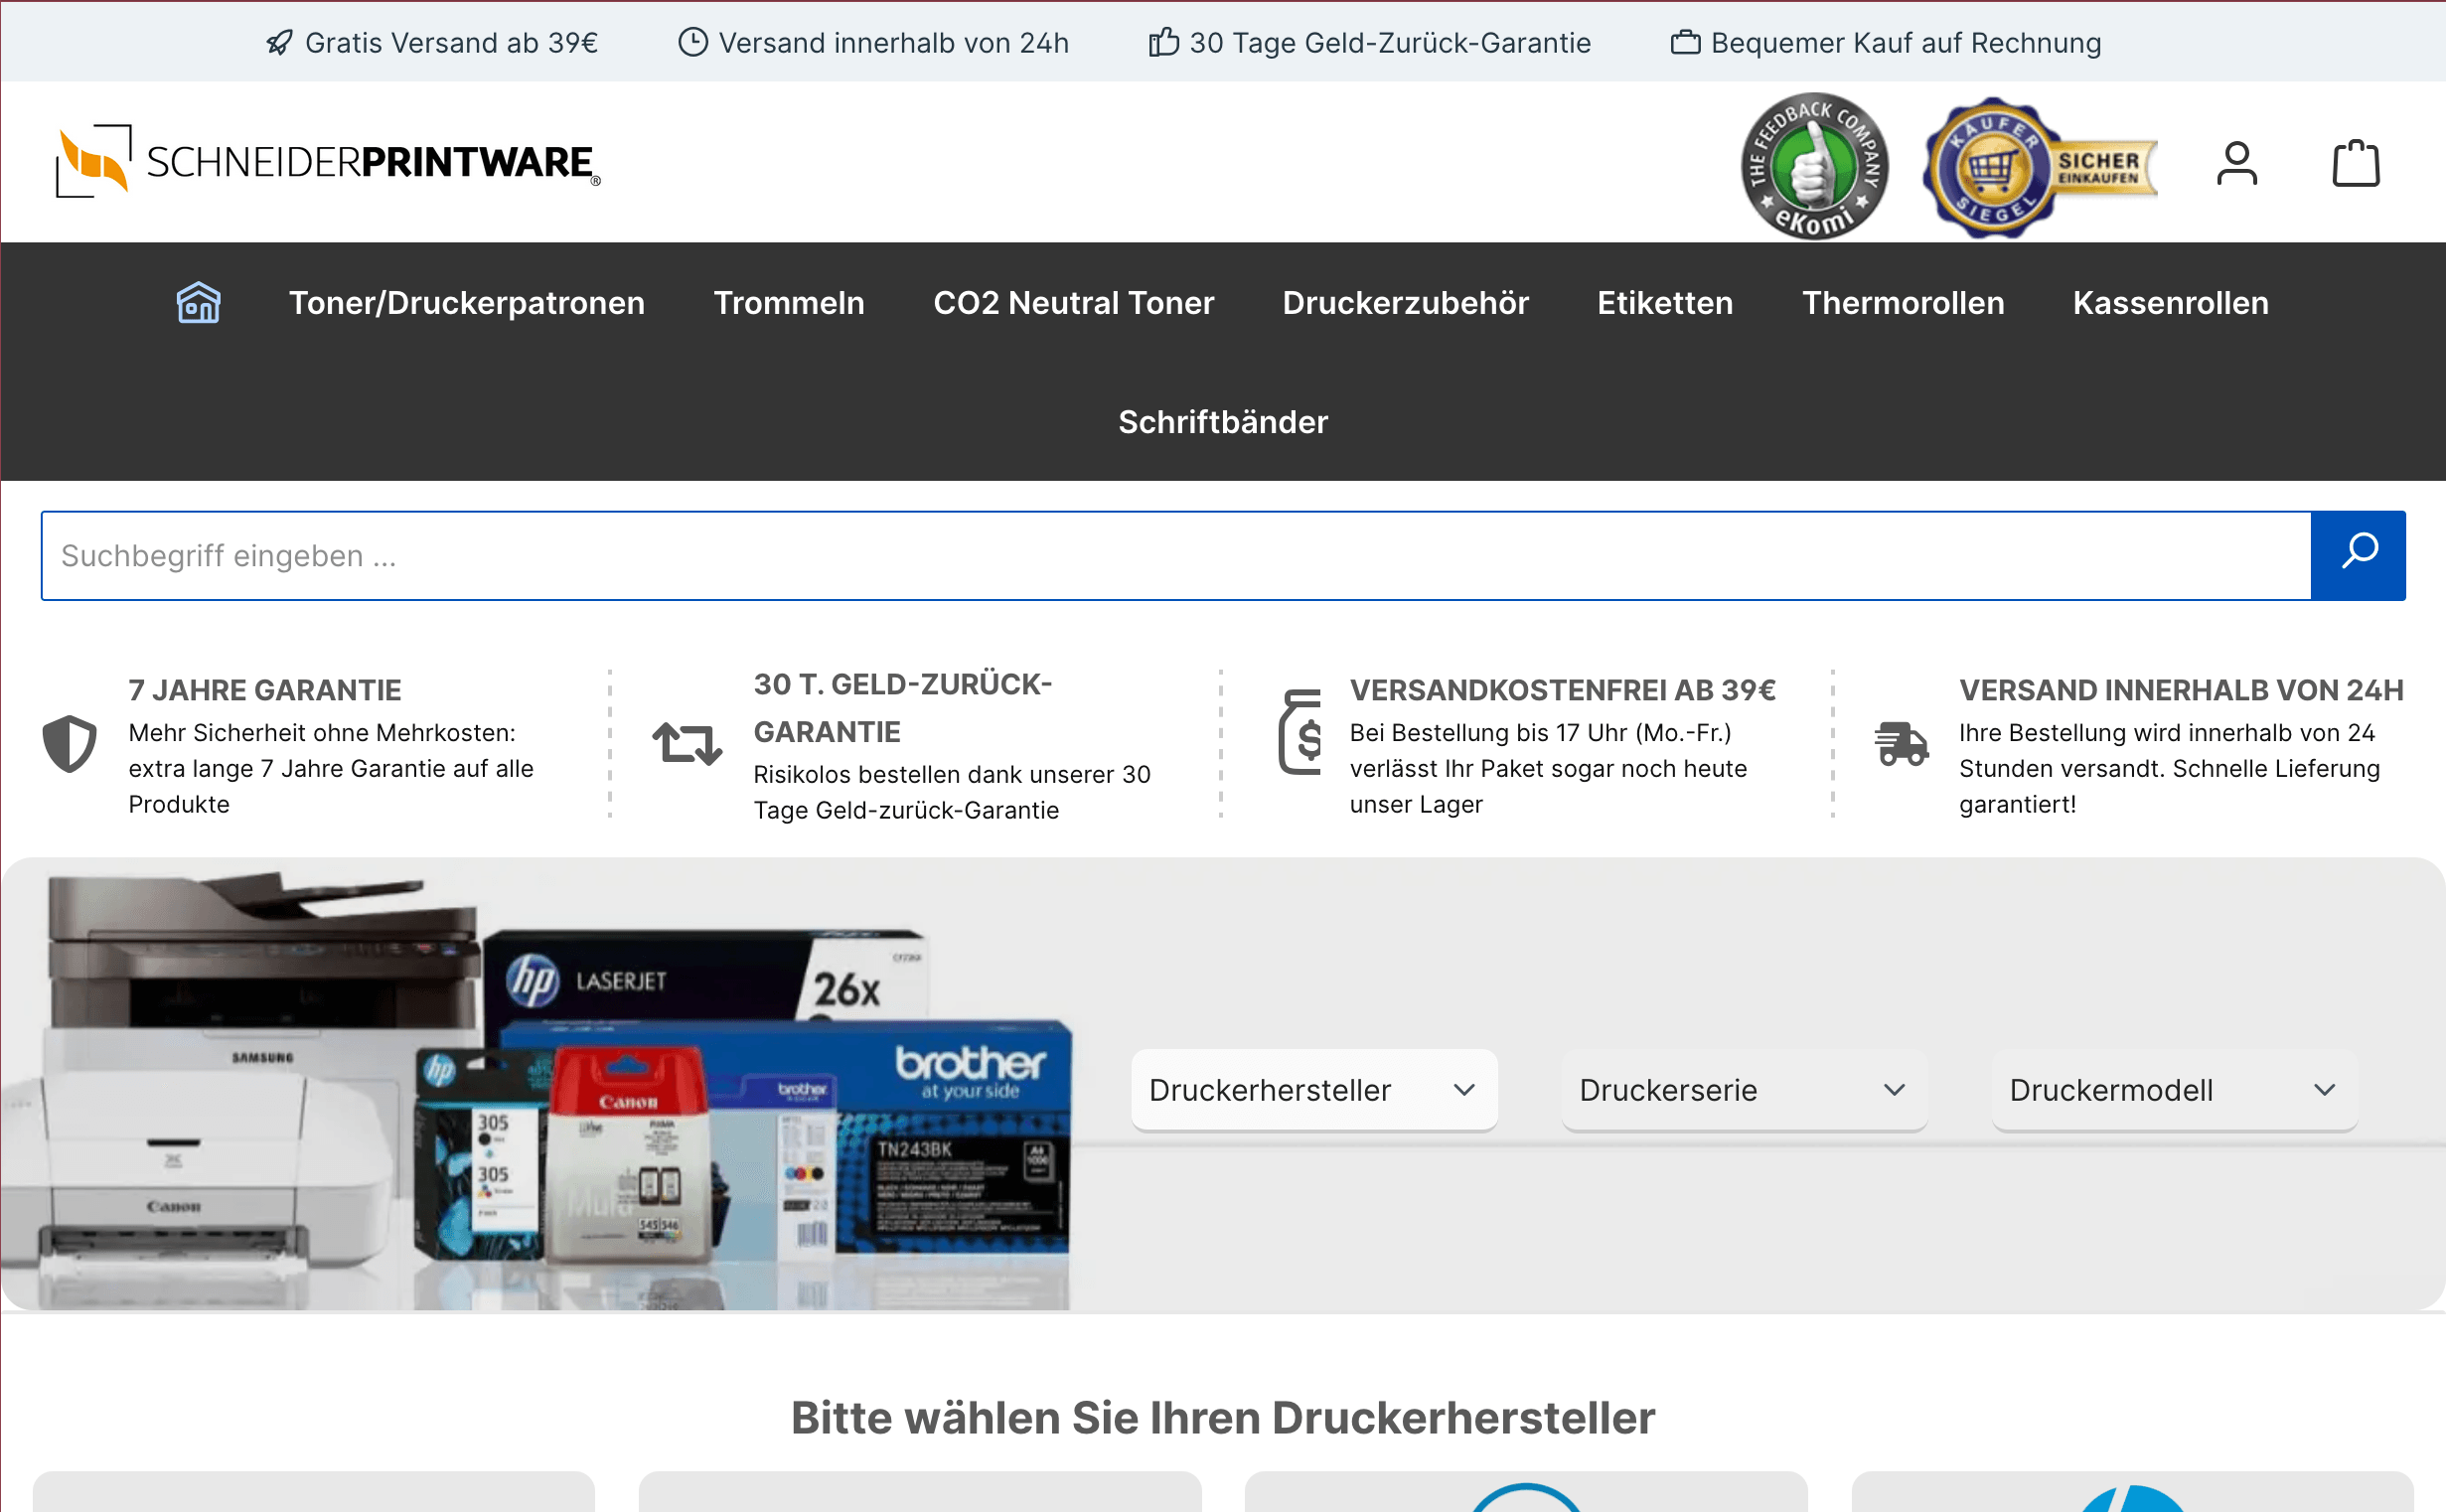Click the home icon in navigation bar
This screenshot has width=2446, height=1512.
pyautogui.click(x=198, y=302)
